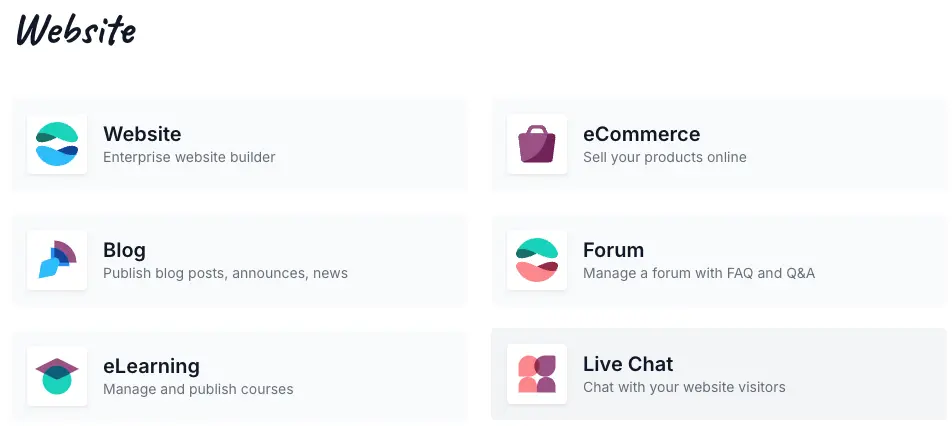952x426 pixels.
Task: Open the Forum app icon
Action: coord(537,260)
